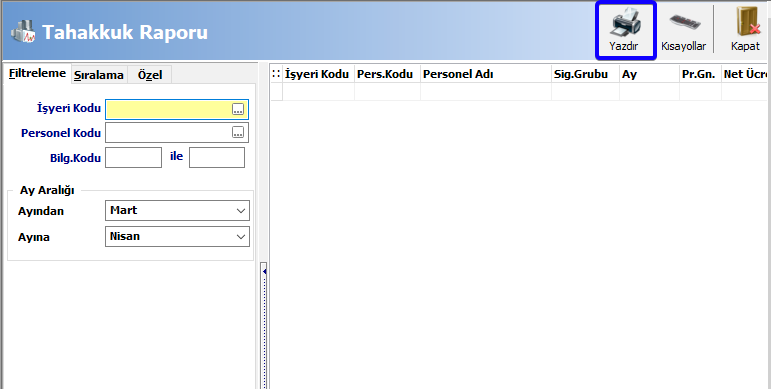This screenshot has width=771, height=389.
Task: Sort by Pers.Kodu column header
Action: pos(387,74)
